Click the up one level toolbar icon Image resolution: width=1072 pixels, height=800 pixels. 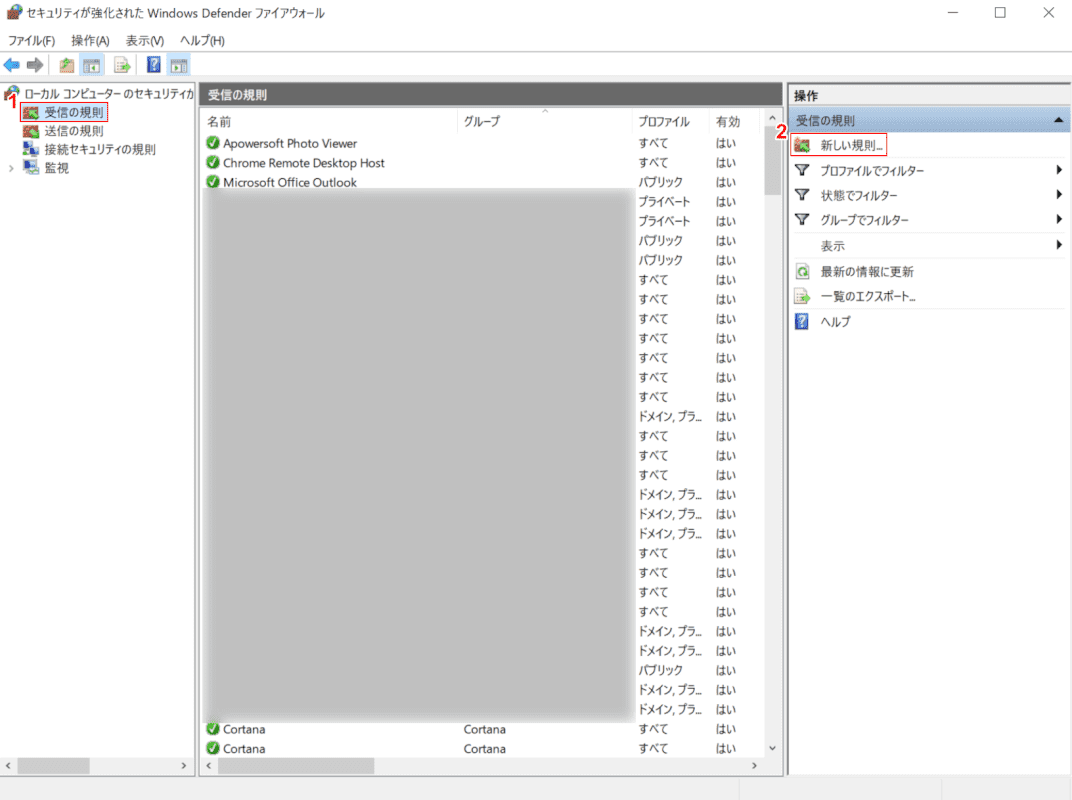click(66, 65)
